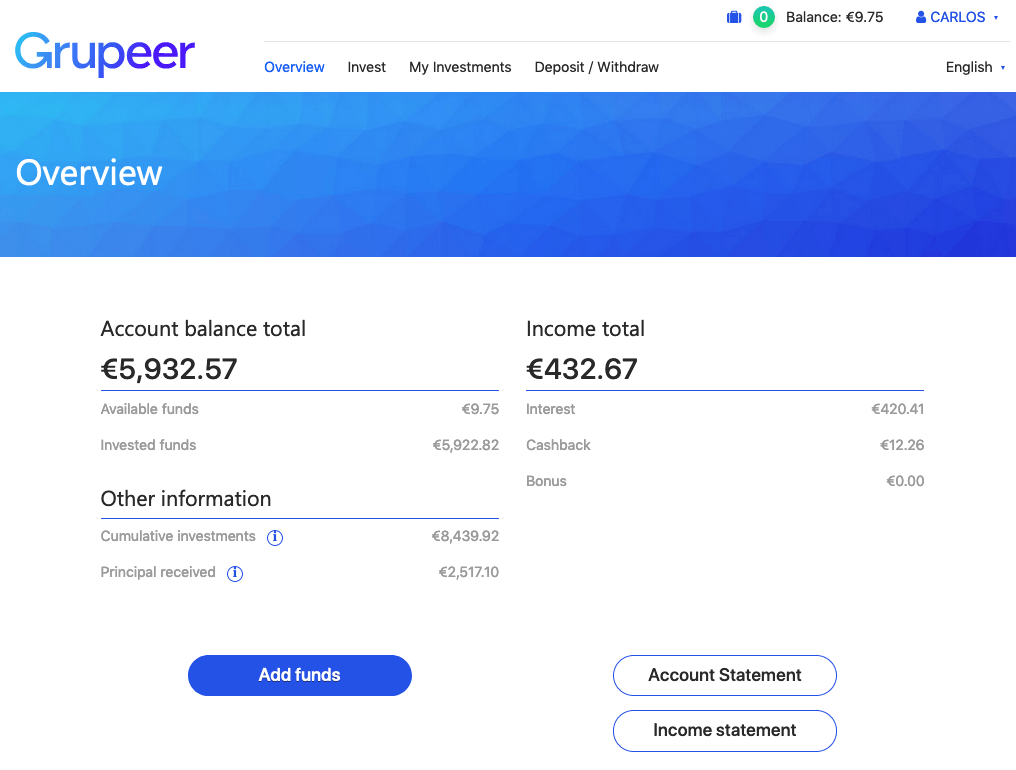Image resolution: width=1016 pixels, height=770 pixels.
Task: Navigate to Deposit / Withdraw
Action: click(597, 67)
